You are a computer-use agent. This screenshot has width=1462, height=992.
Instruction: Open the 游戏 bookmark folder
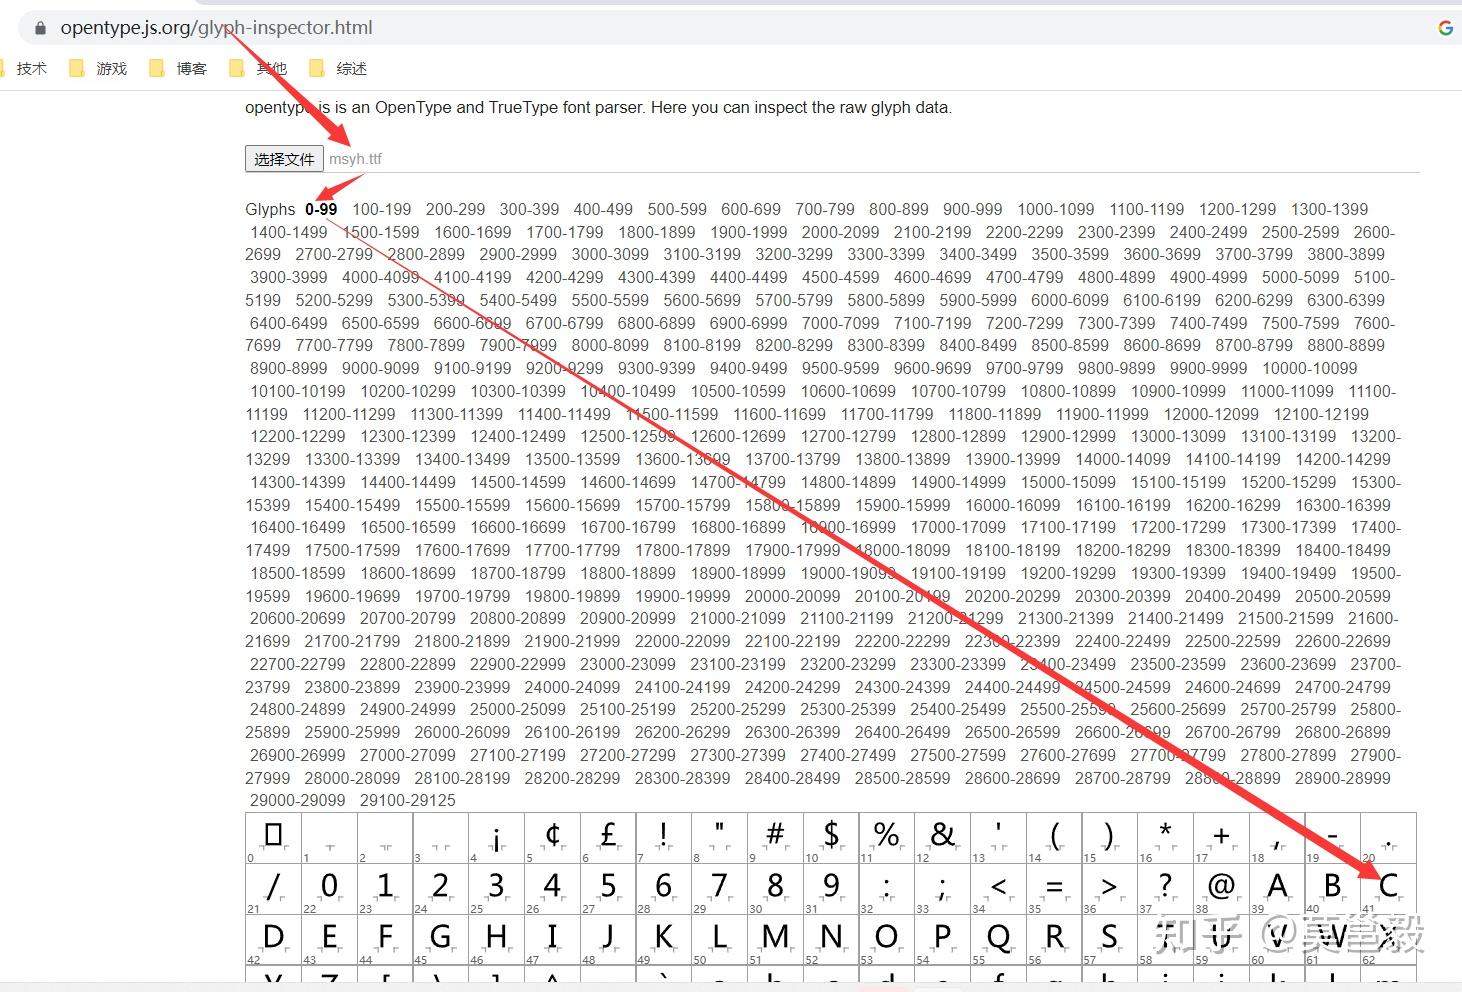pyautogui.click(x=98, y=68)
